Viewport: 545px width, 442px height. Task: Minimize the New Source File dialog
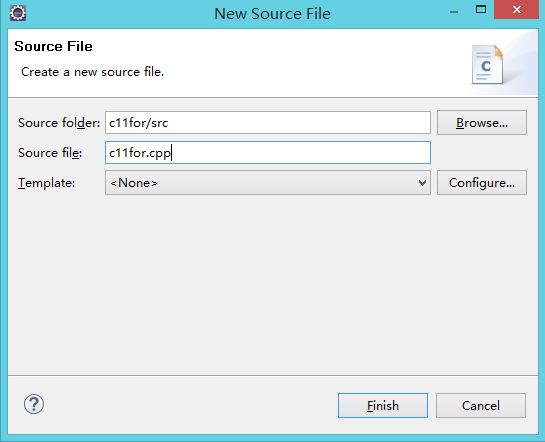coord(454,12)
